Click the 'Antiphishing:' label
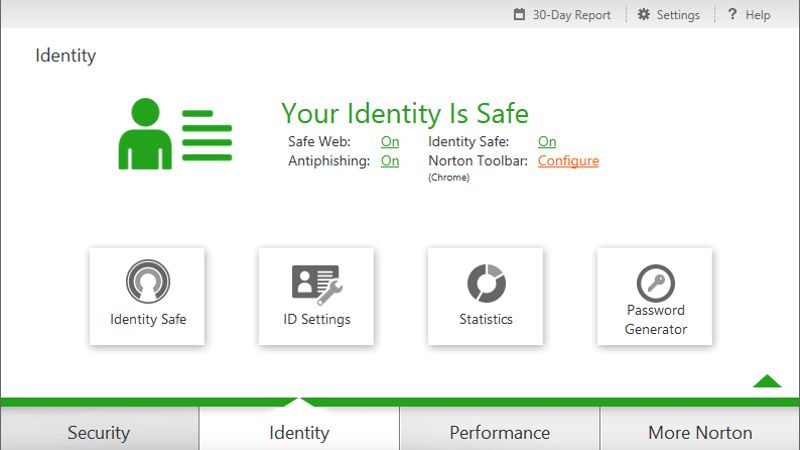 329,161
